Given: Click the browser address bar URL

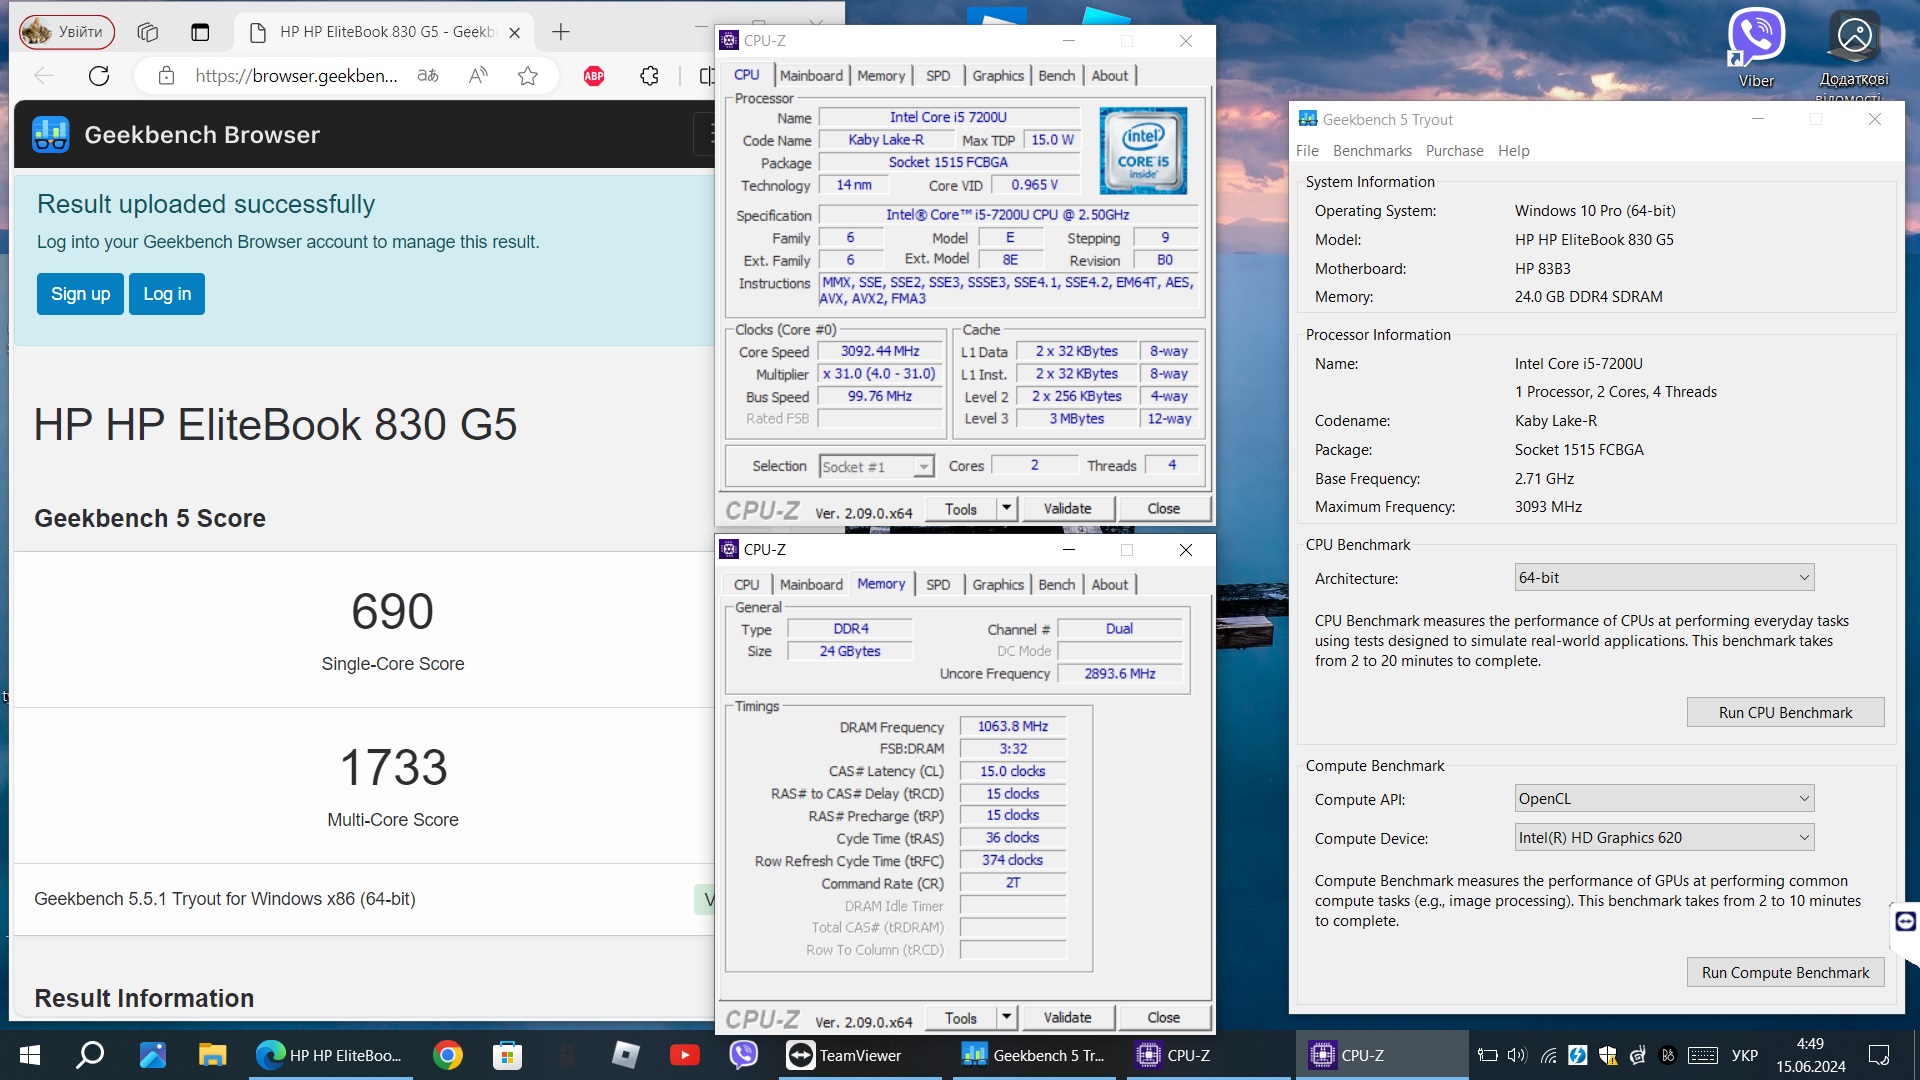Looking at the screenshot, I should pos(297,76).
